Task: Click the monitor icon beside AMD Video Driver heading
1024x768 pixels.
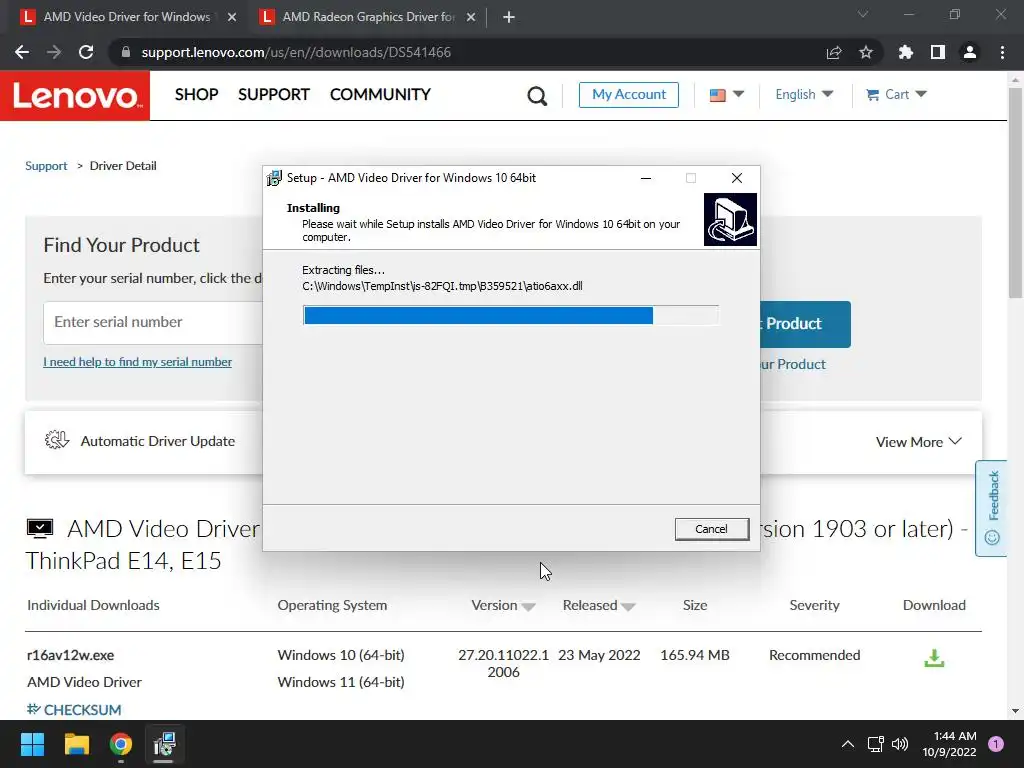Action: click(40, 528)
